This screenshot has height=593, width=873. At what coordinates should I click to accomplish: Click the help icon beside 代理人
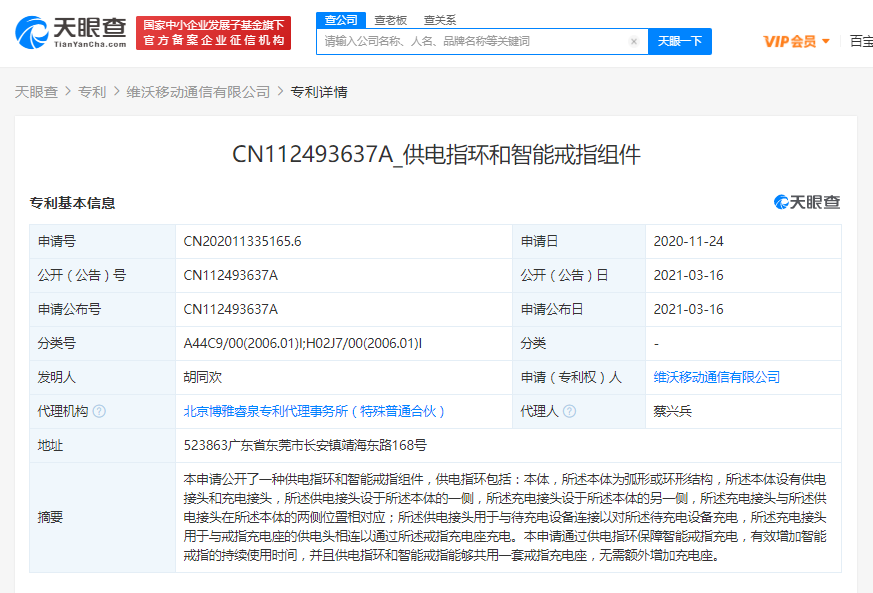(569, 411)
